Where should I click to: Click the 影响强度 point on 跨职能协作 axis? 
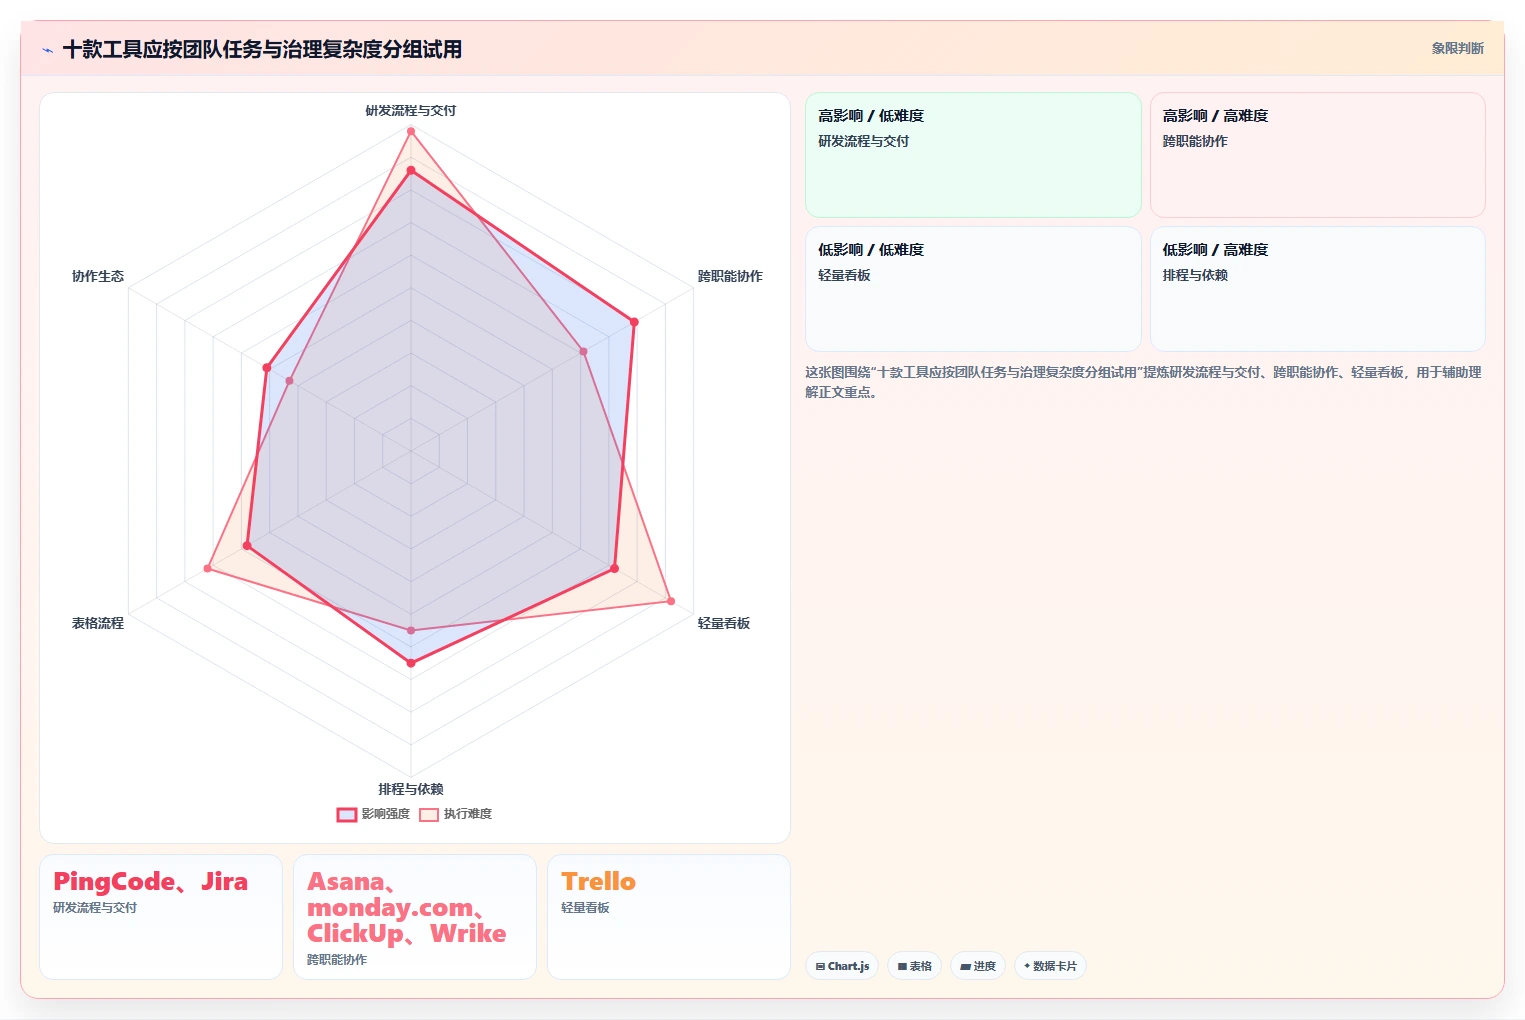634,322
